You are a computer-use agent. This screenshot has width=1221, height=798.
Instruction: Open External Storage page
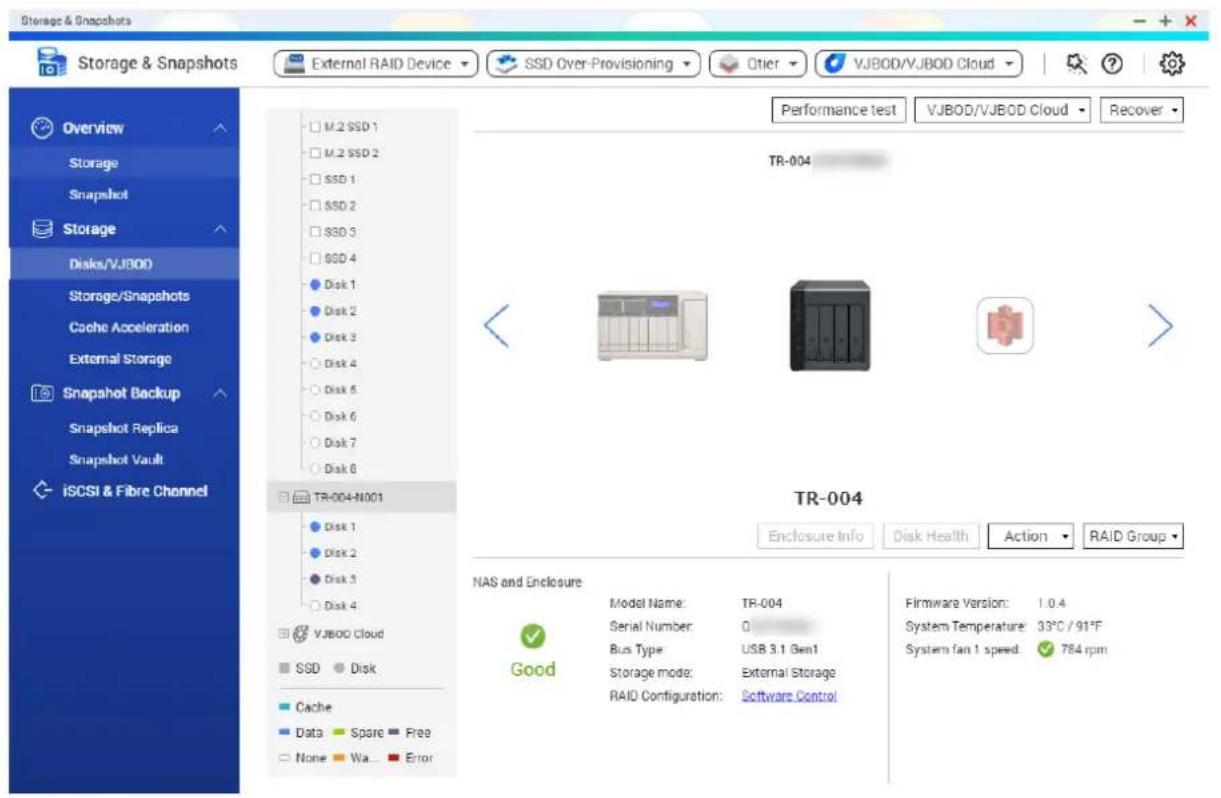[120, 359]
